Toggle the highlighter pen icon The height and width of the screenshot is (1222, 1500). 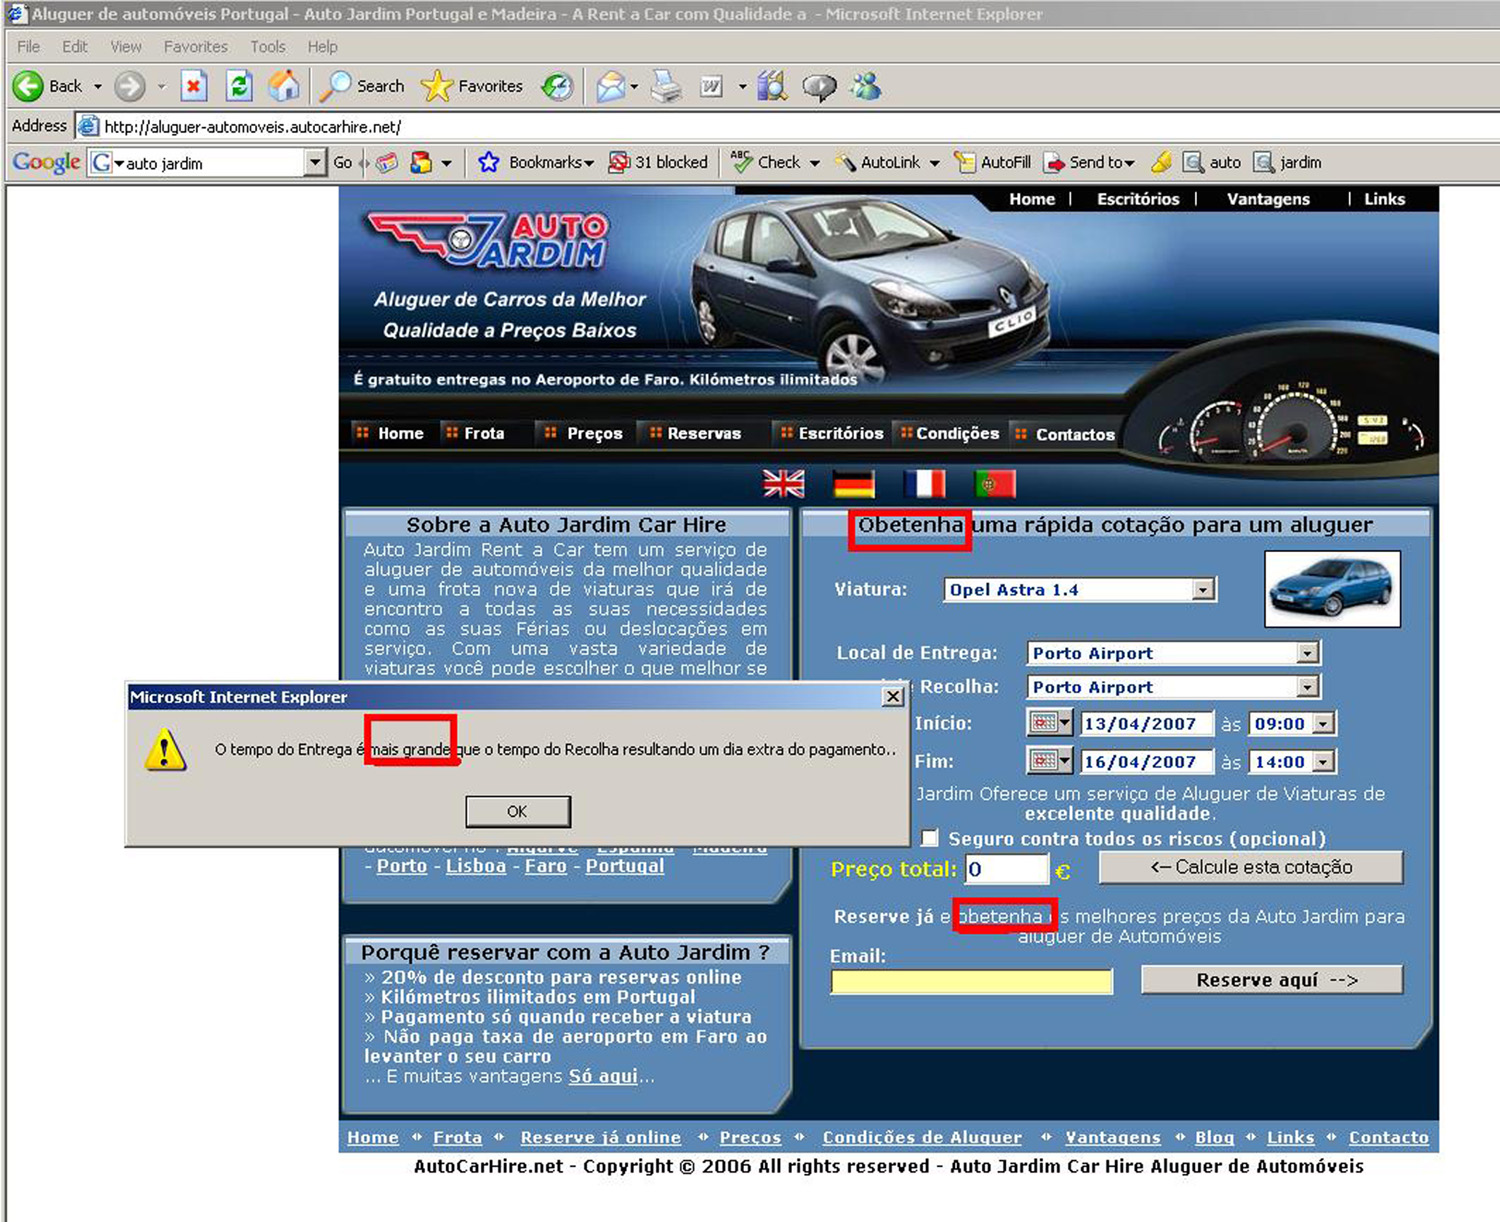click(1161, 162)
